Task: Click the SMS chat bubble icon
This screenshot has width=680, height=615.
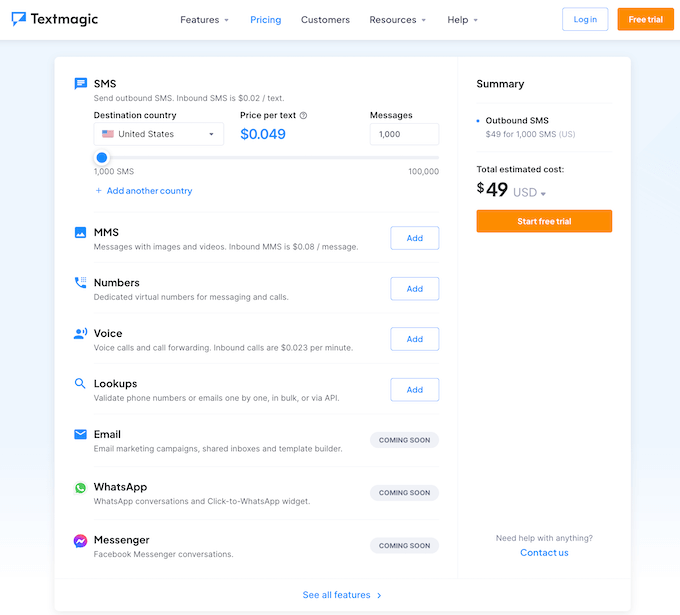Action: coord(80,84)
